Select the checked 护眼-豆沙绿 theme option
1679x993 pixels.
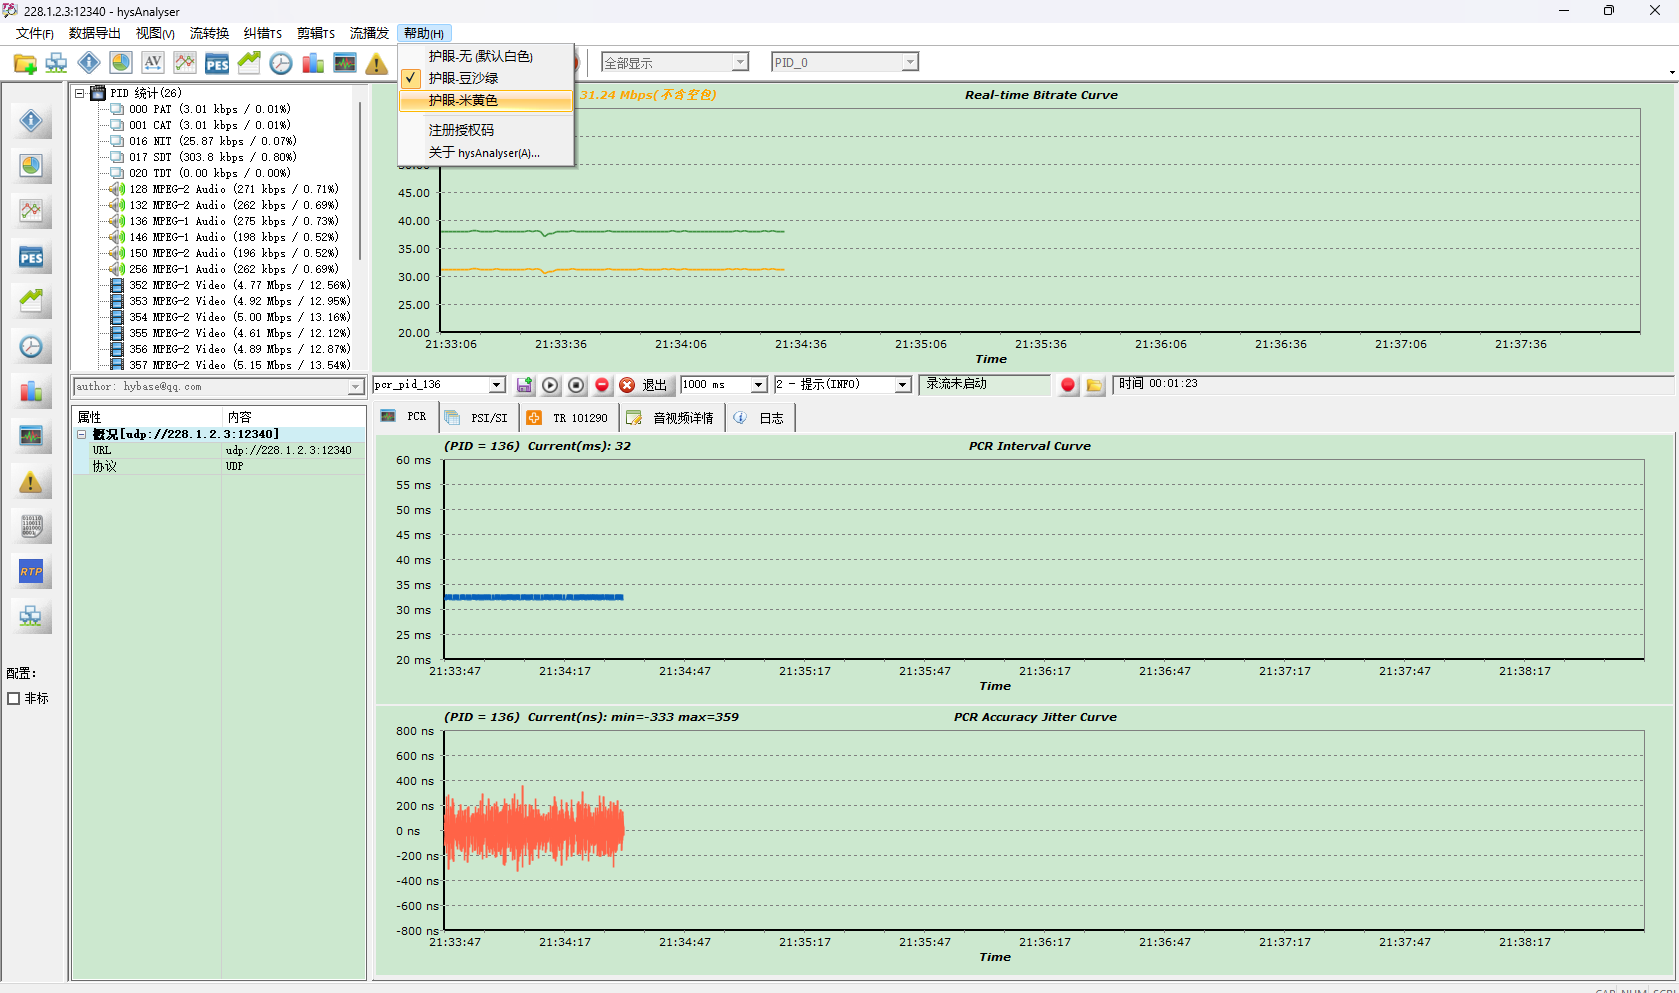click(463, 78)
